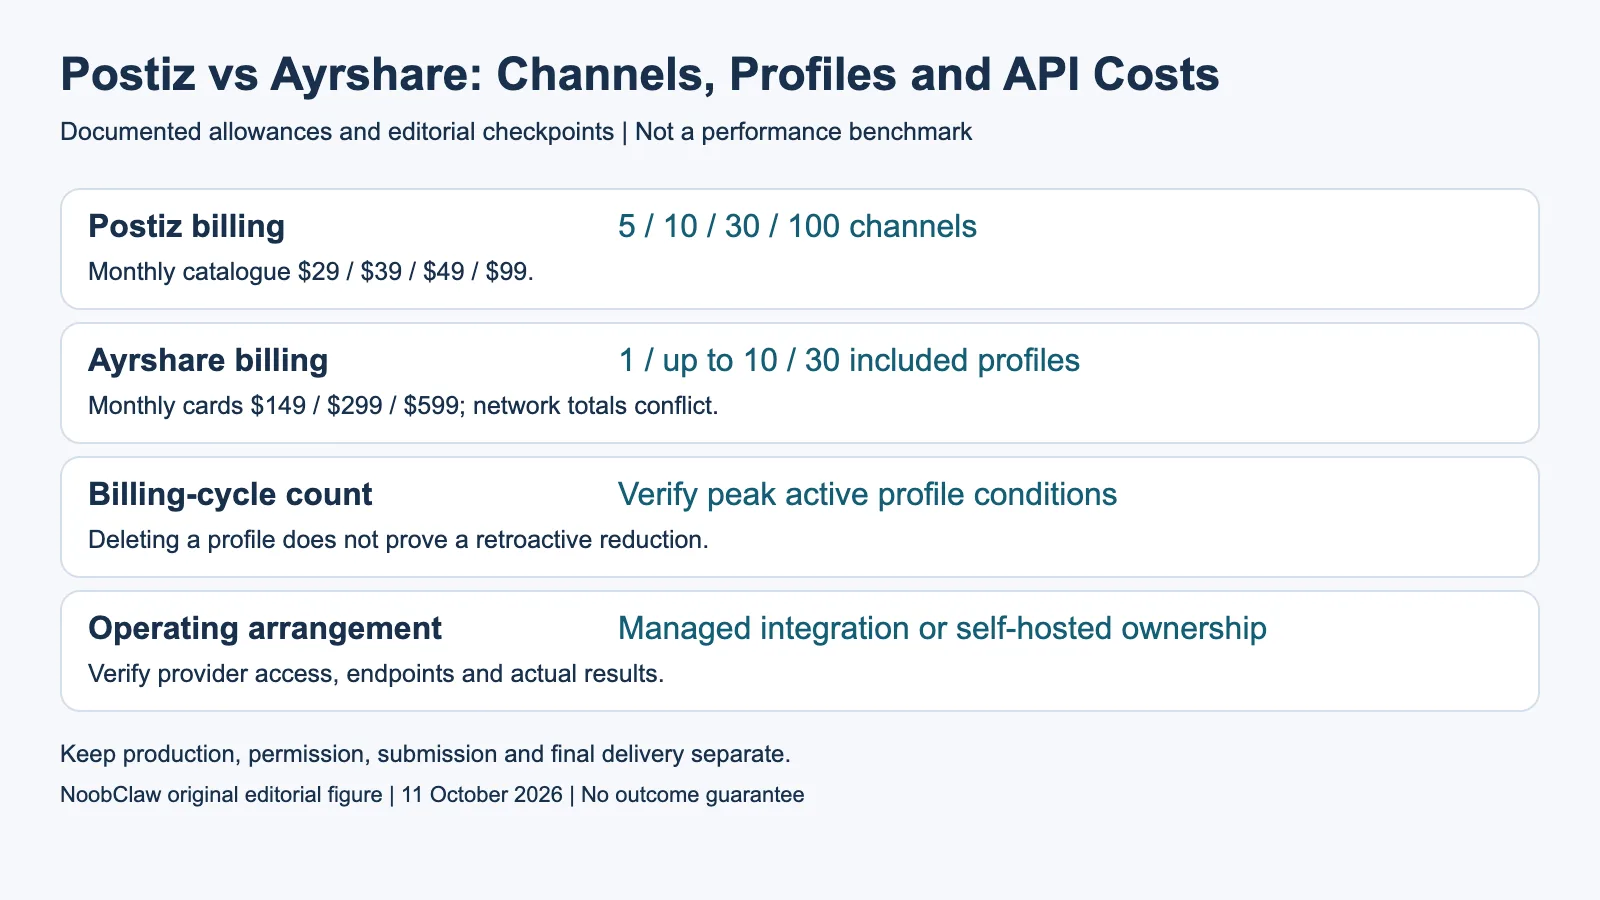The image size is (1600, 900).
Task: Click "5 / 10 / 30 / 100 channels"
Action: tap(797, 226)
